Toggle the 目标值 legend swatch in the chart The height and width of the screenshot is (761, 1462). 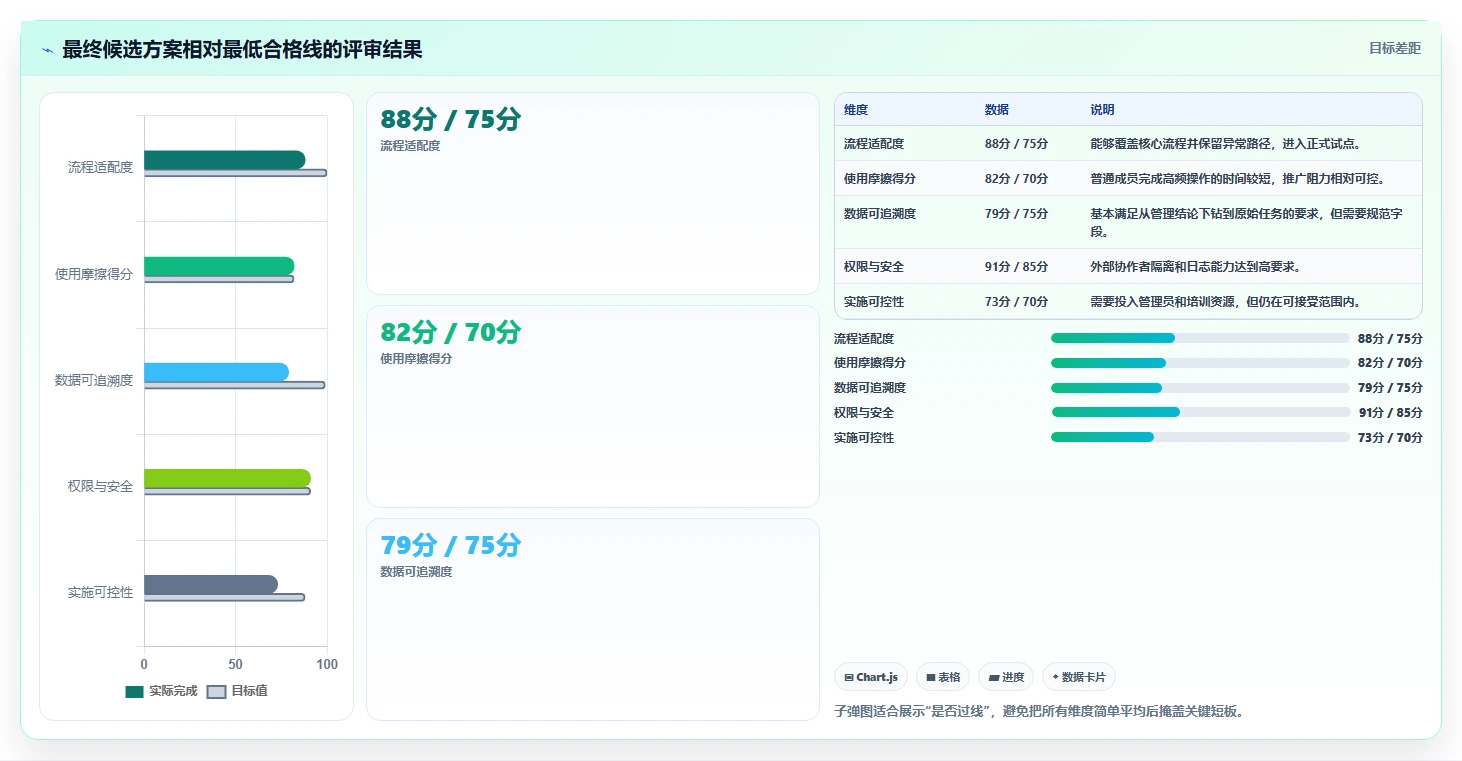217,692
